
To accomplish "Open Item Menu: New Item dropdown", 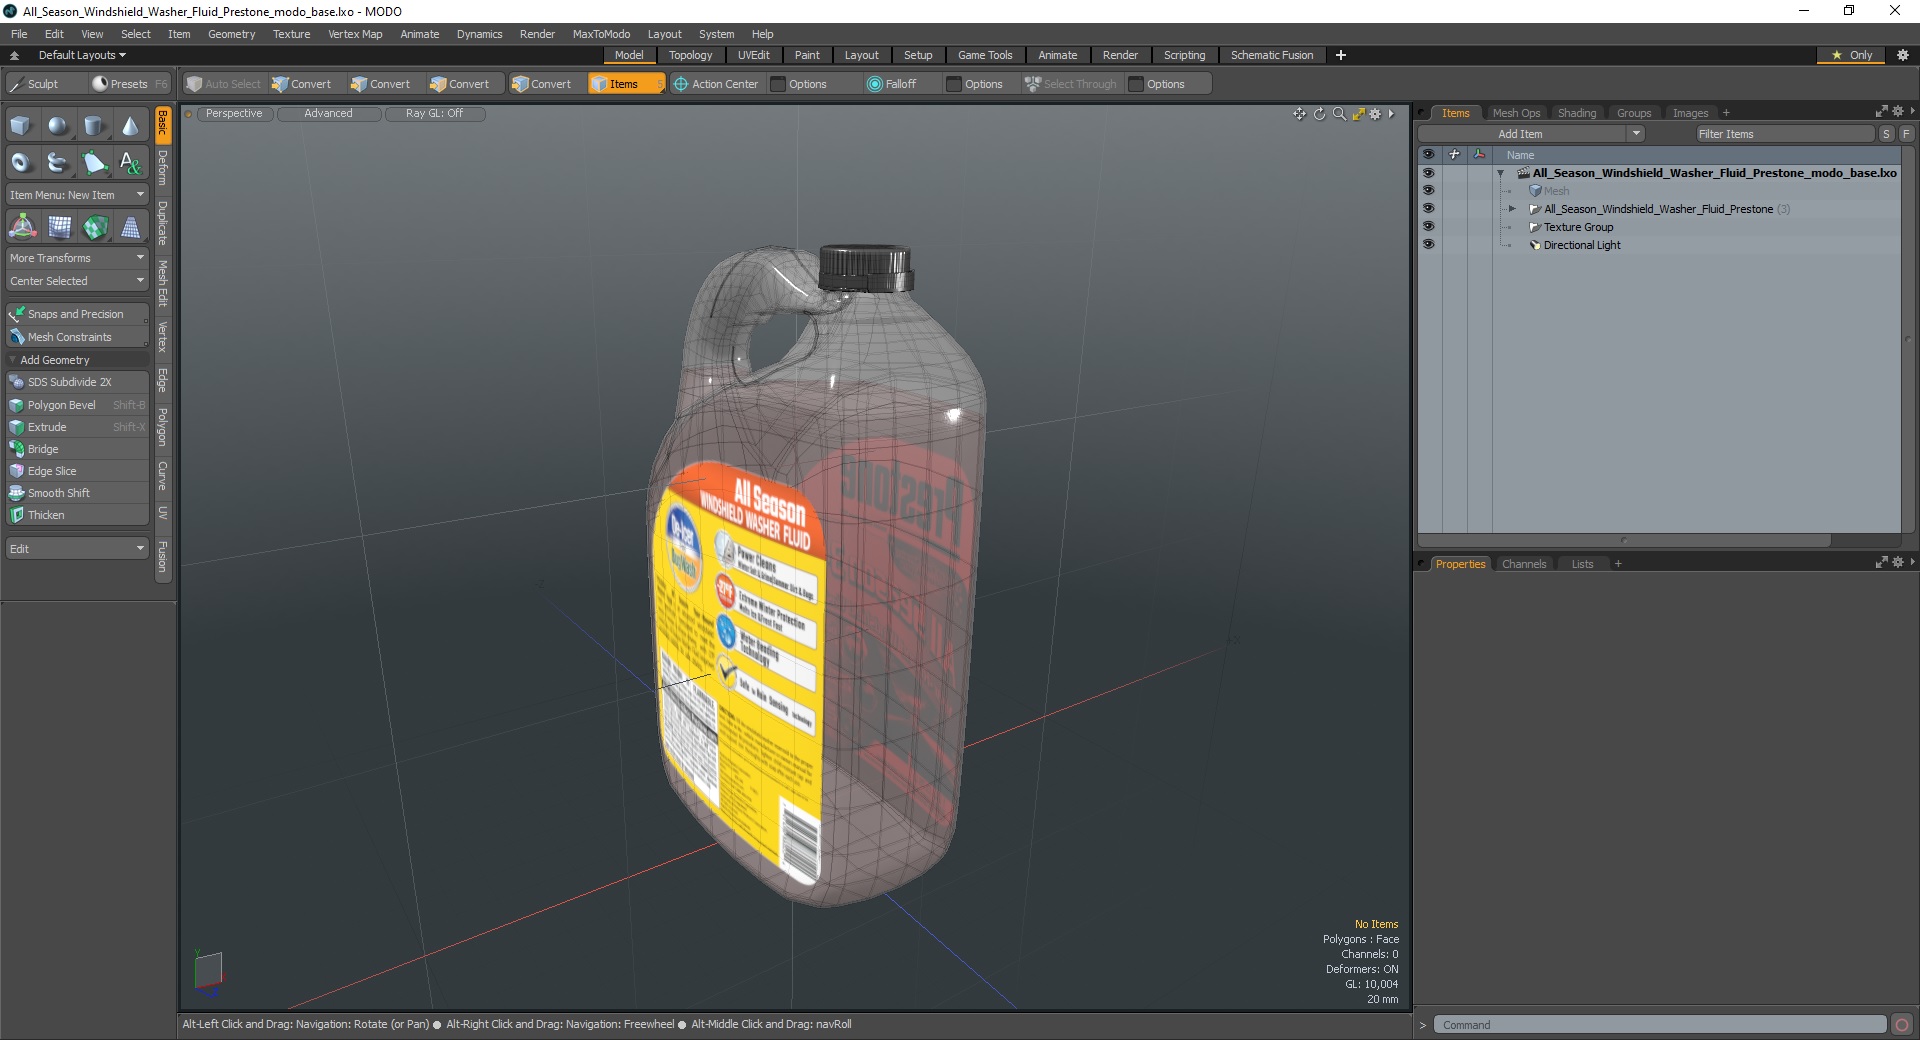I will point(77,195).
